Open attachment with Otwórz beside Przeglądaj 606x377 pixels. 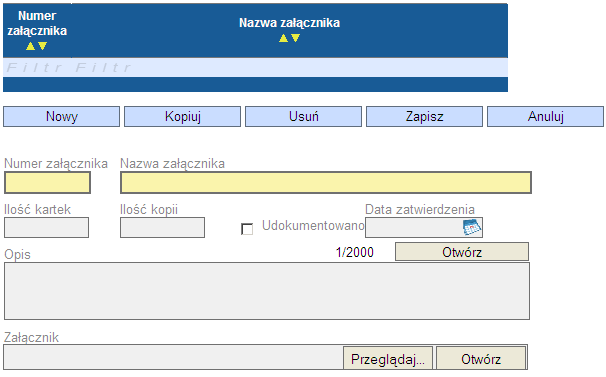(481, 359)
